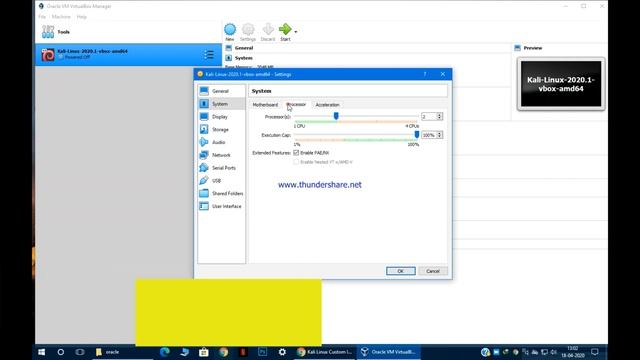Open the Tools icon in VirtualBox Manager
The height and width of the screenshot is (360, 640).
48,31
